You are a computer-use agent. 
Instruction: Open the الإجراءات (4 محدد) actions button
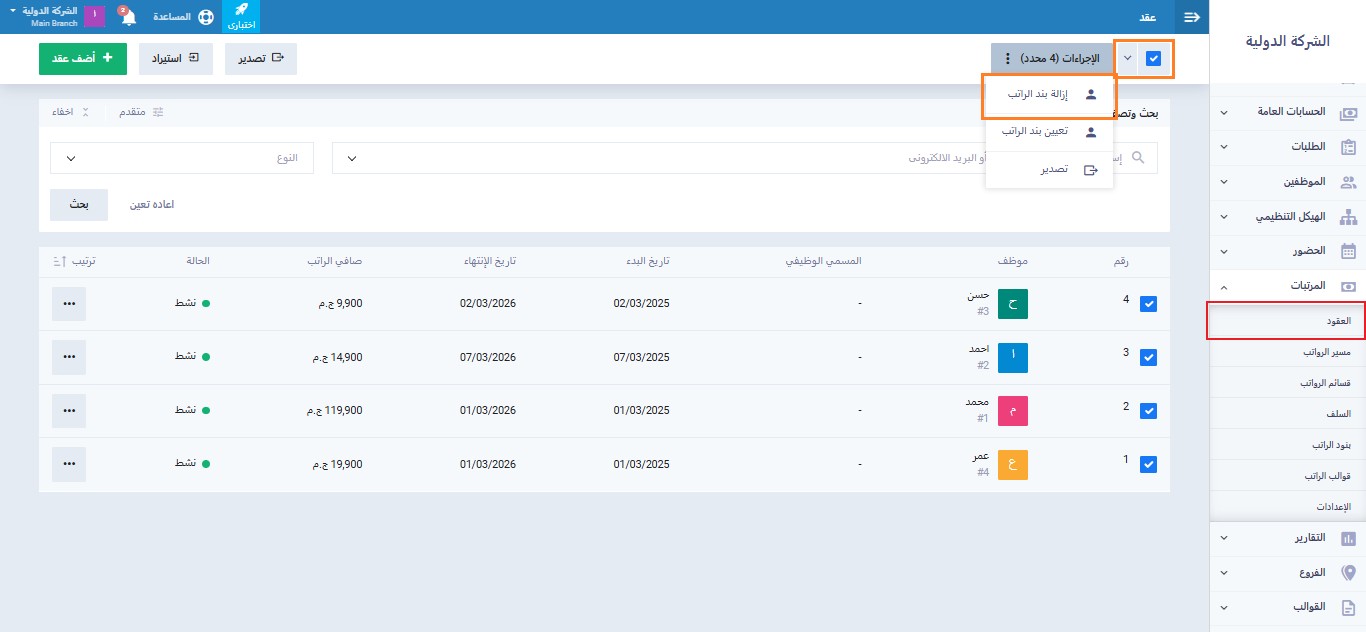tap(1052, 59)
